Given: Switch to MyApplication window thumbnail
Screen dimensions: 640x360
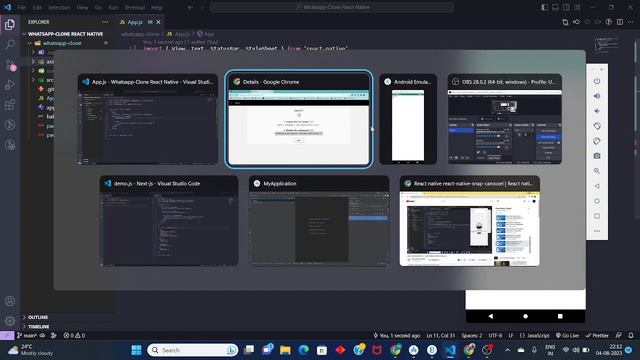Looking at the screenshot, I should (319, 221).
